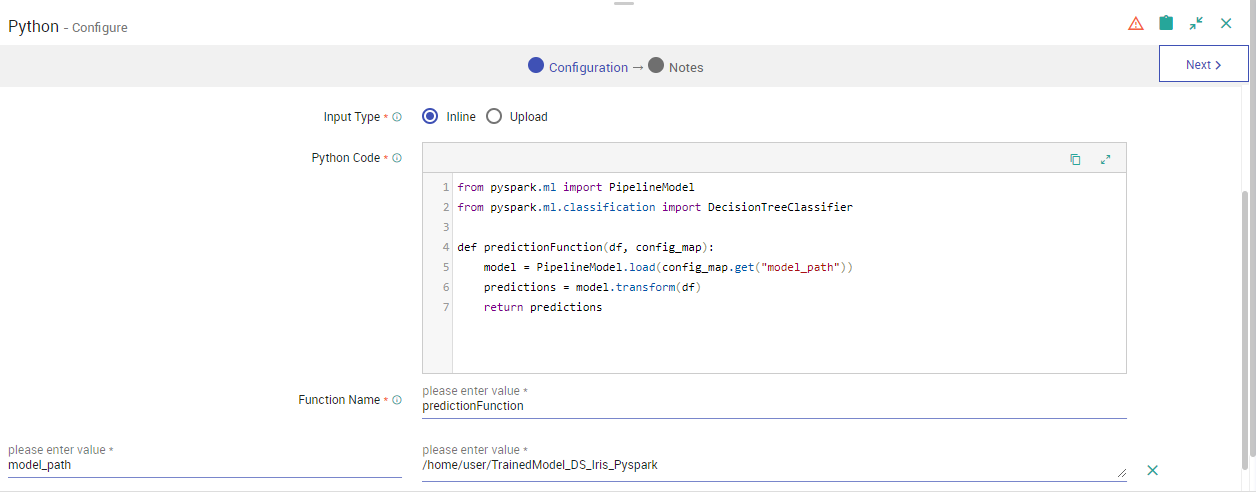Click the vertical scrollbar of the panel

click(1246, 330)
